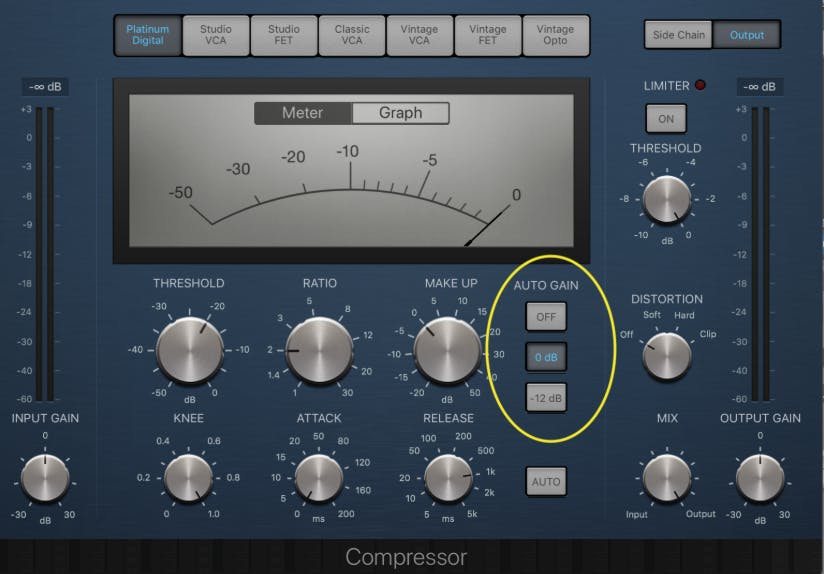Switch to the Output view
This screenshot has width=824, height=574.
click(746, 35)
